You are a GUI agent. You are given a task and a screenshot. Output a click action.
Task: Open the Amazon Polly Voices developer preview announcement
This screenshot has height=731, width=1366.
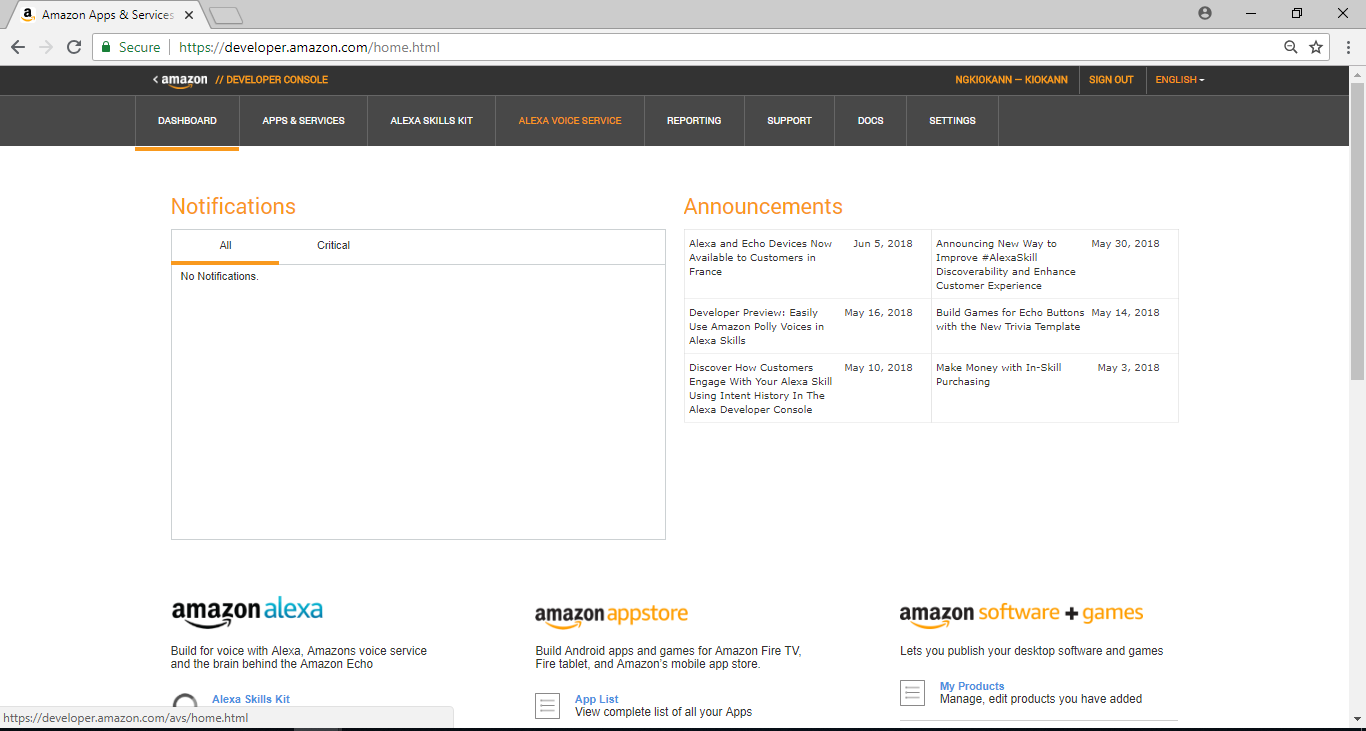757,327
